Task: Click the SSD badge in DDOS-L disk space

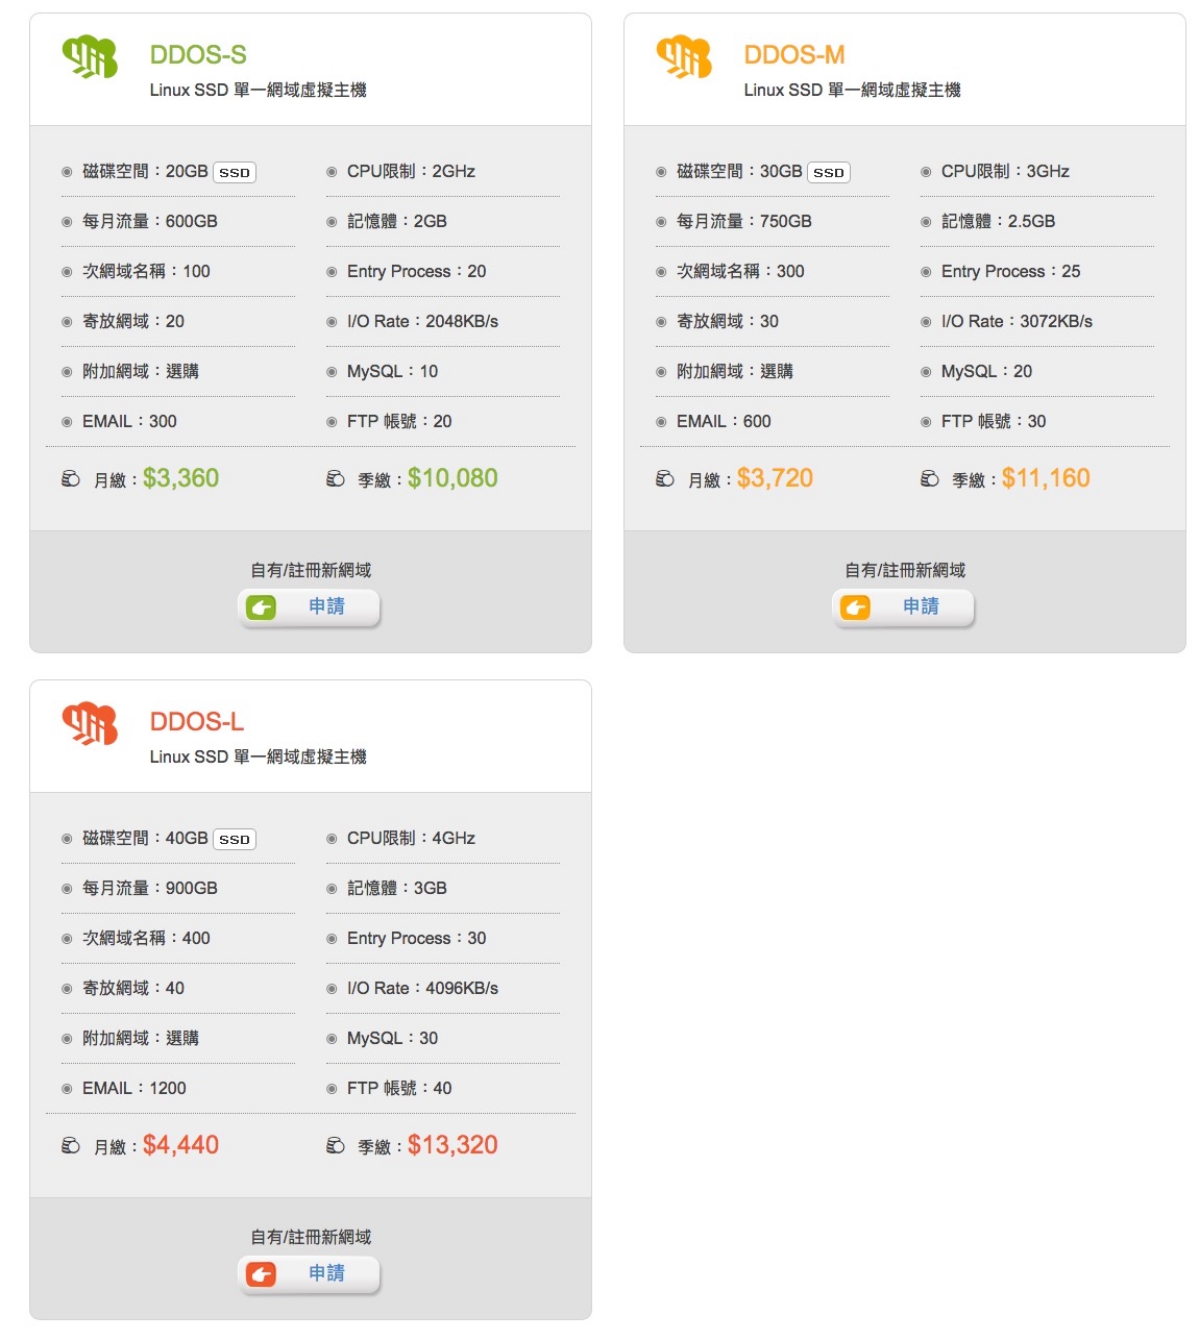Action: coord(235,839)
